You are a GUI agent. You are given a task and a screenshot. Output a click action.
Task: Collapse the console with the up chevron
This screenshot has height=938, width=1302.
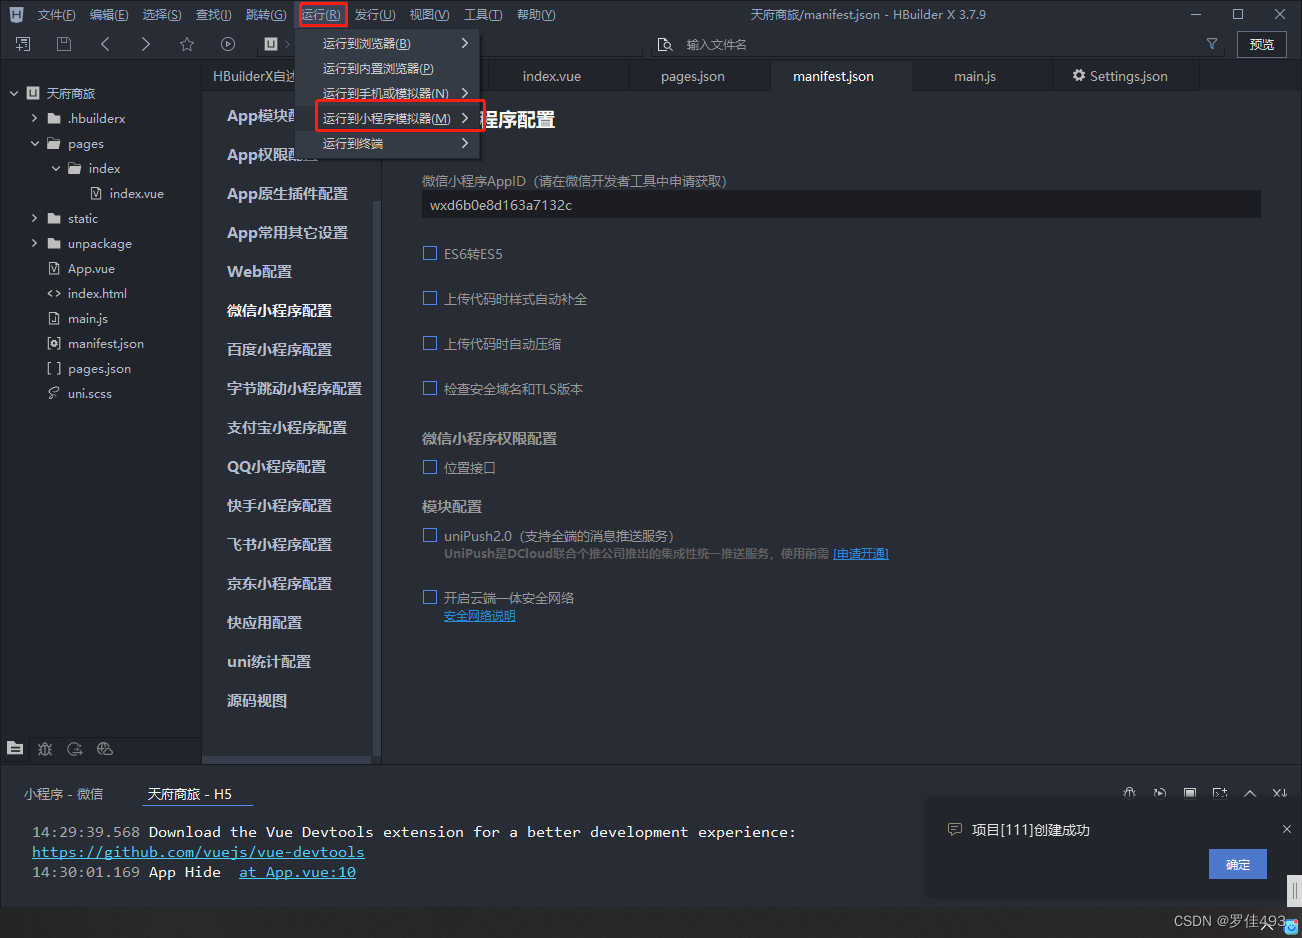coord(1250,793)
